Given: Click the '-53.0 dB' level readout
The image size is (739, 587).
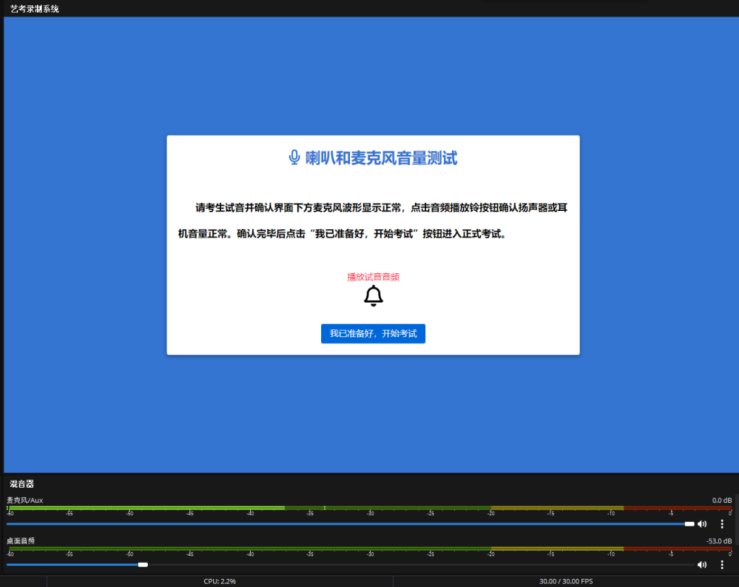Looking at the screenshot, I should coord(719,541).
